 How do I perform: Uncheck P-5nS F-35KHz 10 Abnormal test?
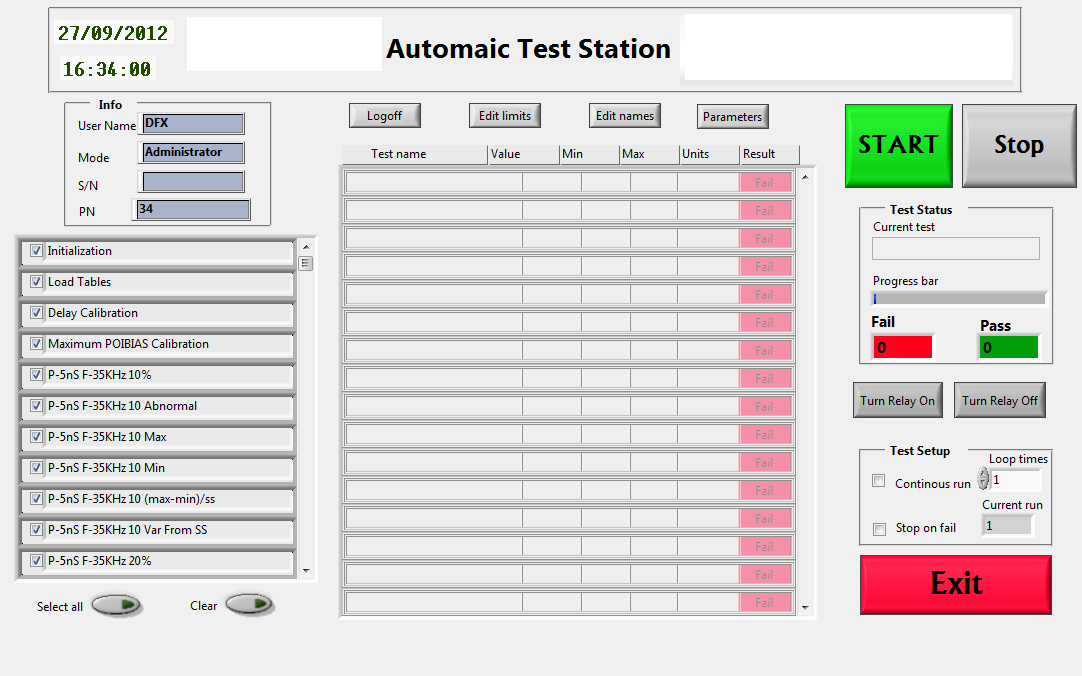[37, 406]
